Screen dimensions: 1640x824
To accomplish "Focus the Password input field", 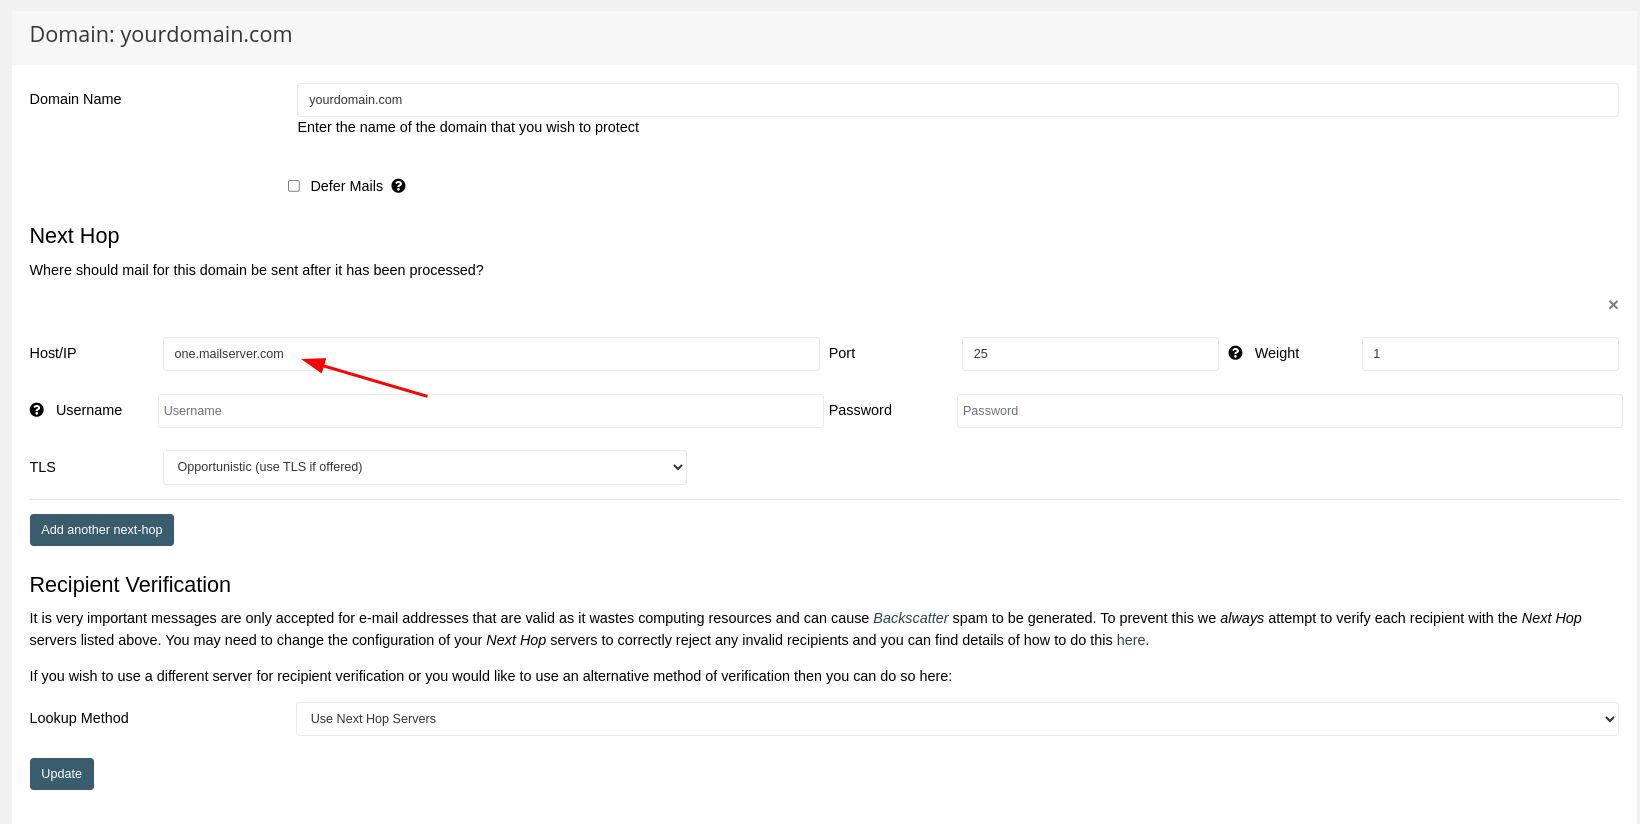I will pos(1288,411).
